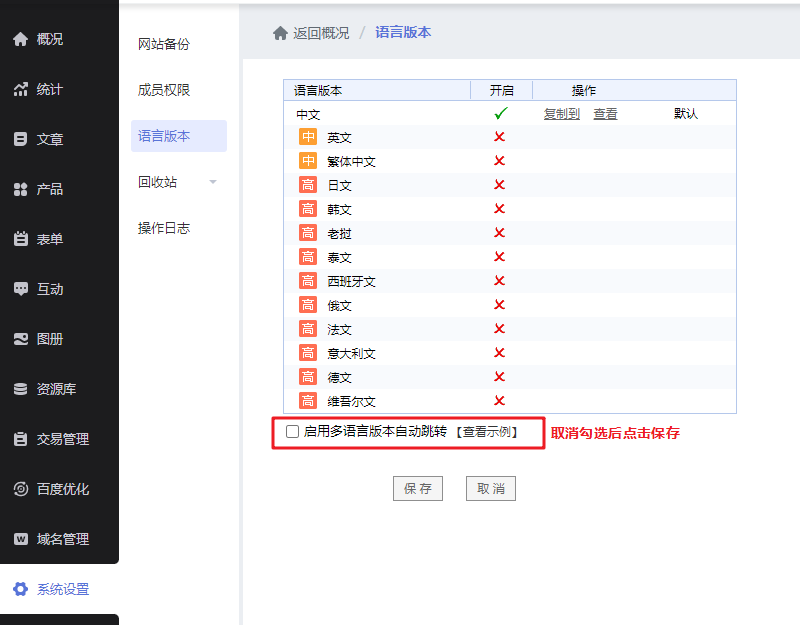This screenshot has height=625, width=800.
Task: Click the 默认 label in 中文 row
Action: tap(686, 113)
